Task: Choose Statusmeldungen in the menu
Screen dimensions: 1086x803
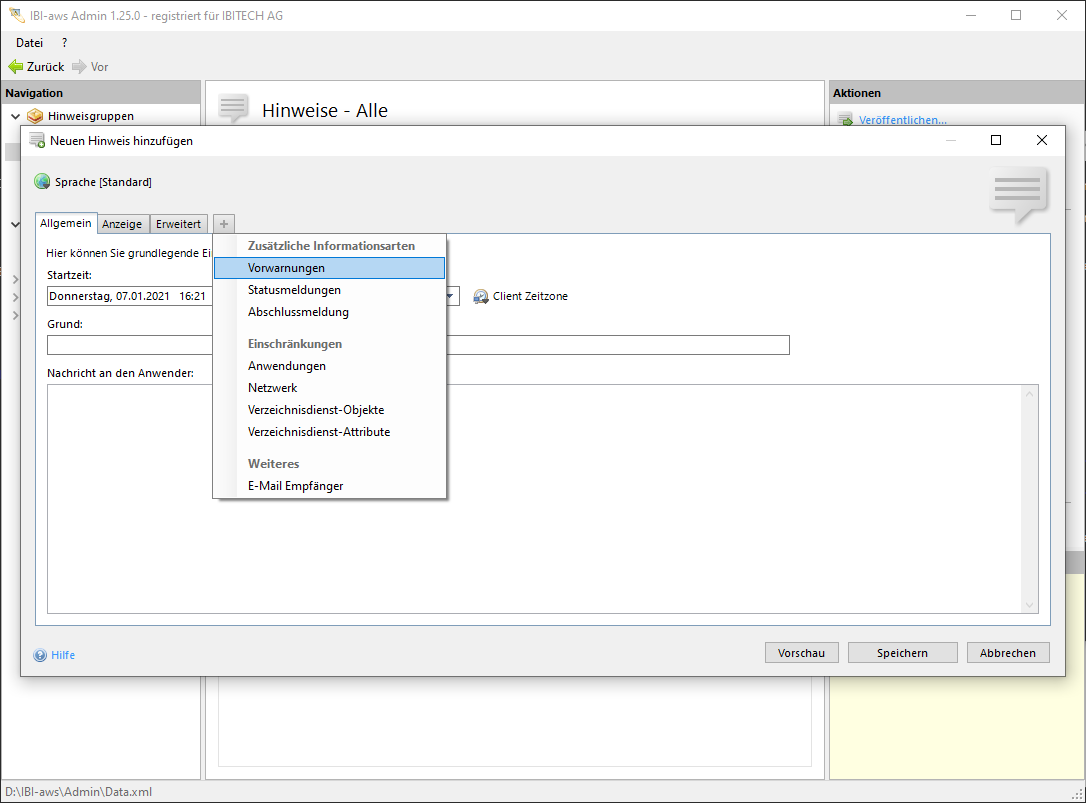Action: click(294, 290)
